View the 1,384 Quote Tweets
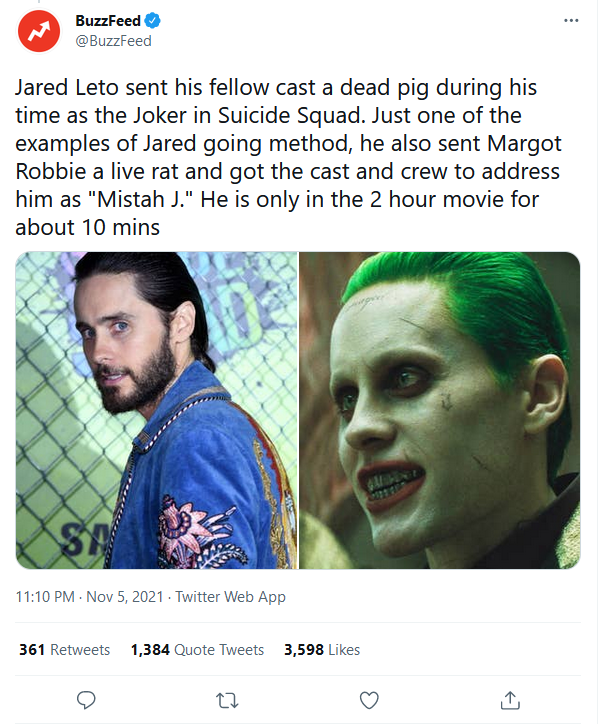Image resolution: width=598 pixels, height=724 pixels. point(197,650)
